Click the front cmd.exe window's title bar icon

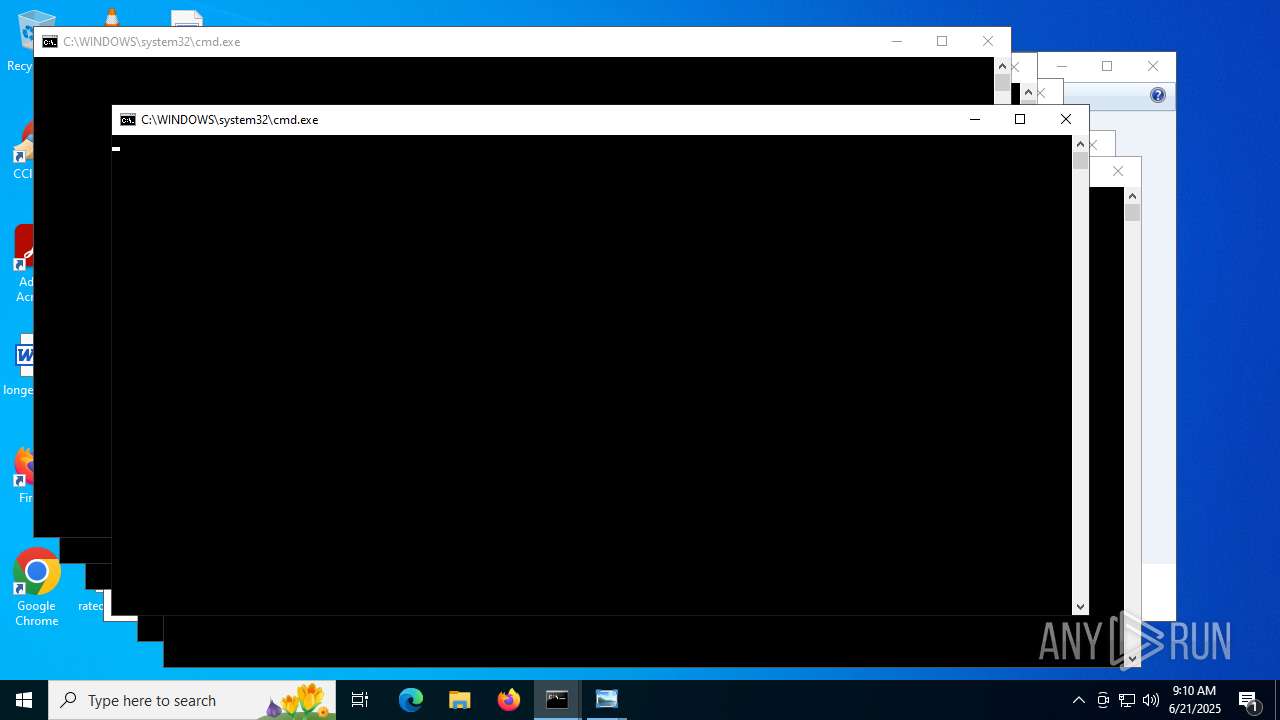point(128,120)
